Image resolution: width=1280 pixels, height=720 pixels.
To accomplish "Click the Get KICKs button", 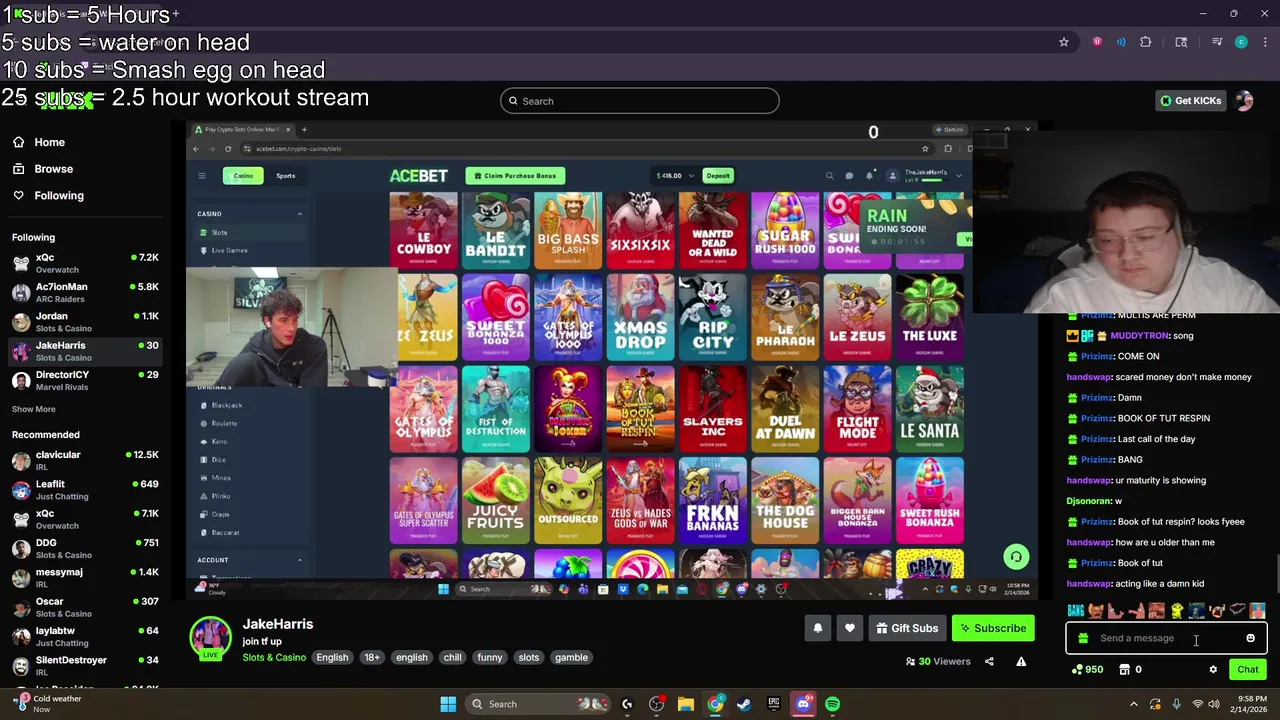I will [1189, 101].
